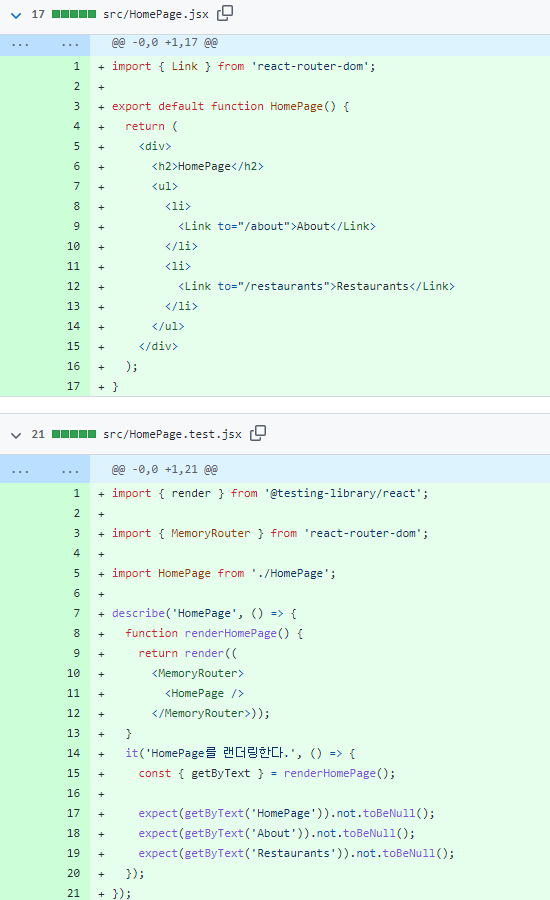
Task: Click the const { getByText } = renderHomePage() line
Action: click(x=267, y=774)
